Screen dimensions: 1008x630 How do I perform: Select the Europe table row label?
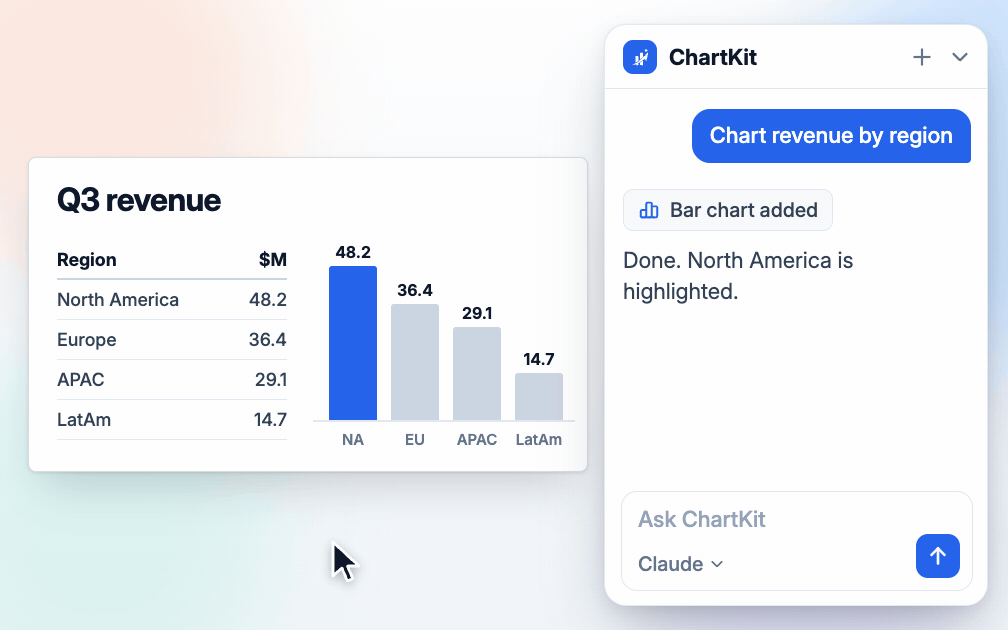click(x=87, y=339)
